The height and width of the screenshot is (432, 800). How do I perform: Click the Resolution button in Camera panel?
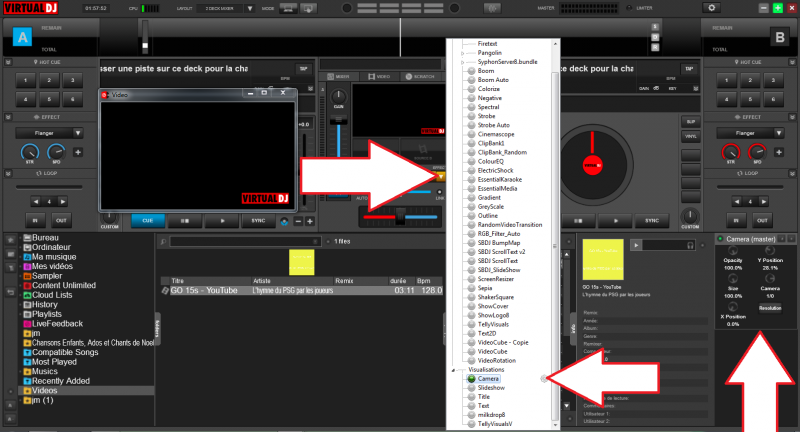(770, 308)
